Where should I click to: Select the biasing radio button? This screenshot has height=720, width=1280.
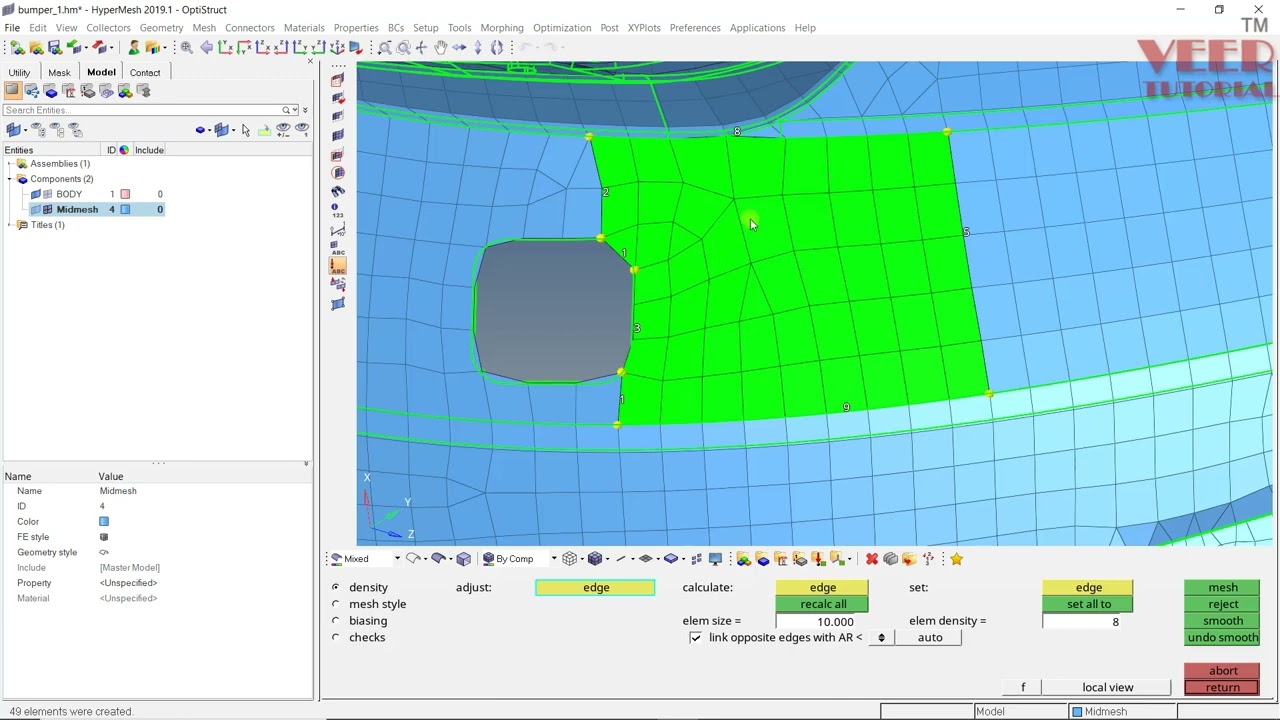(x=336, y=621)
